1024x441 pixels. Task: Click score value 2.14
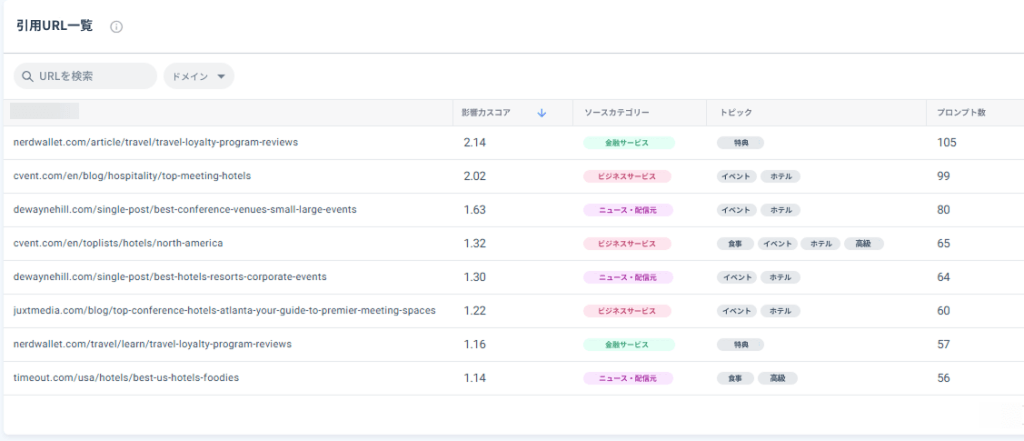tap(475, 142)
